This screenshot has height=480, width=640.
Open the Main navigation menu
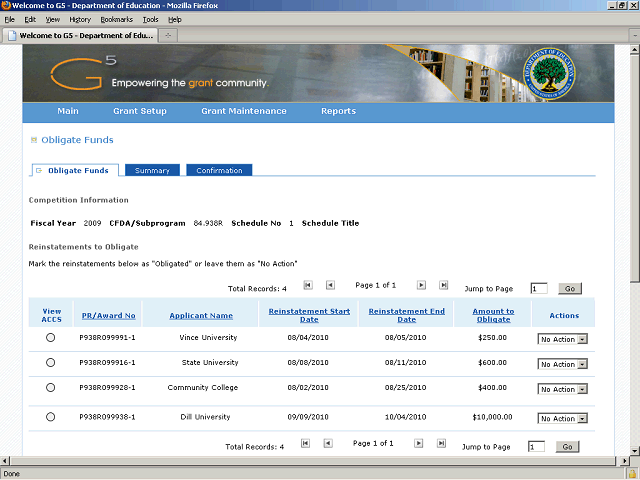tap(68, 111)
